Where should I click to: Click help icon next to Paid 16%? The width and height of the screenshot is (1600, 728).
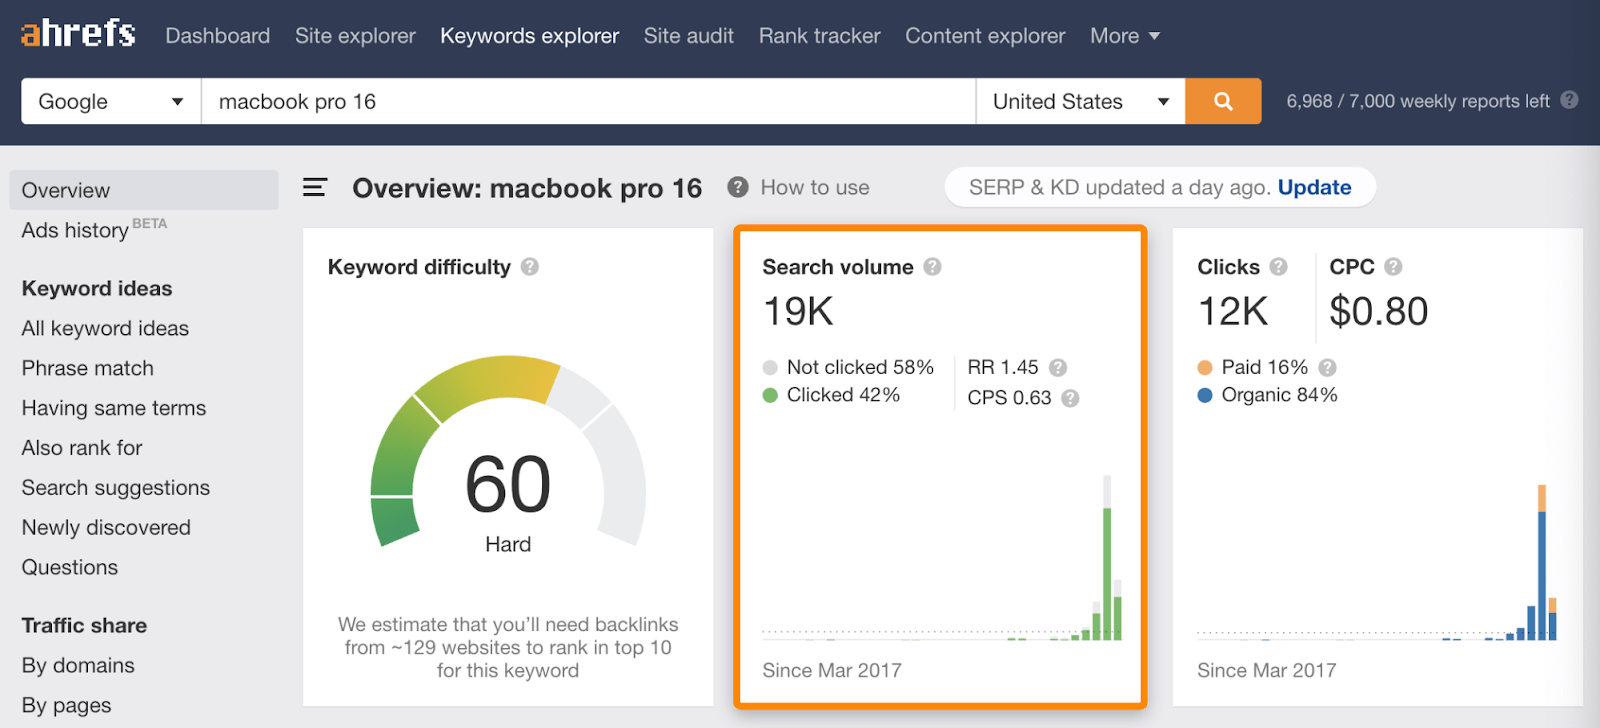1327,367
